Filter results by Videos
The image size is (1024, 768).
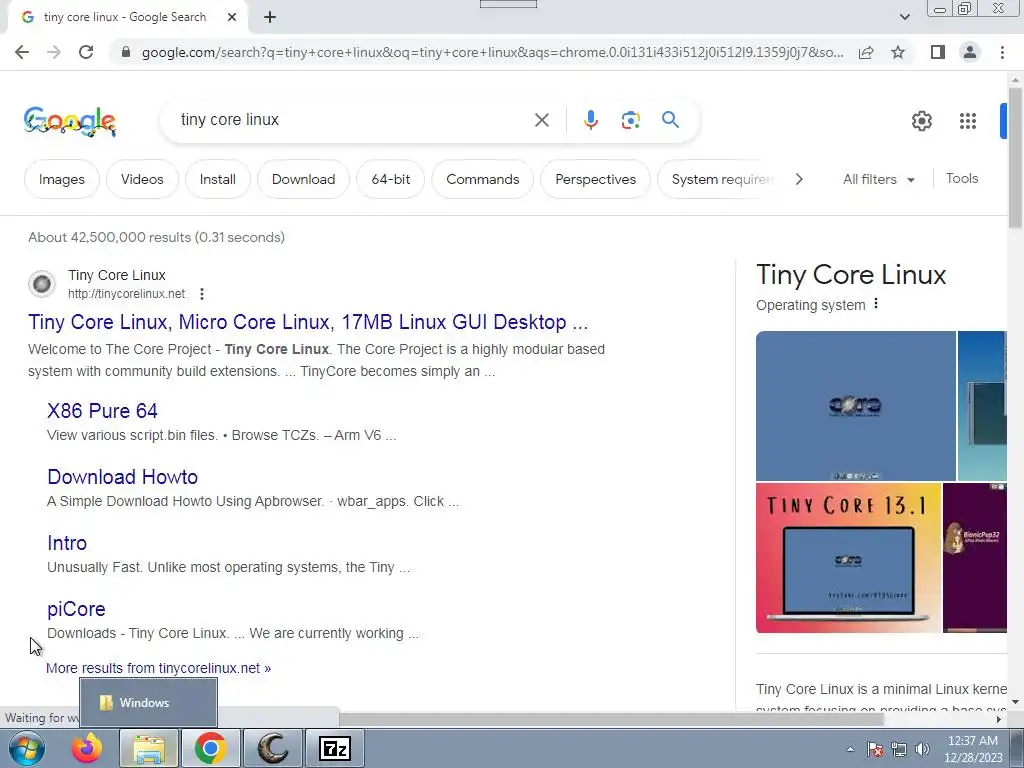[142, 179]
